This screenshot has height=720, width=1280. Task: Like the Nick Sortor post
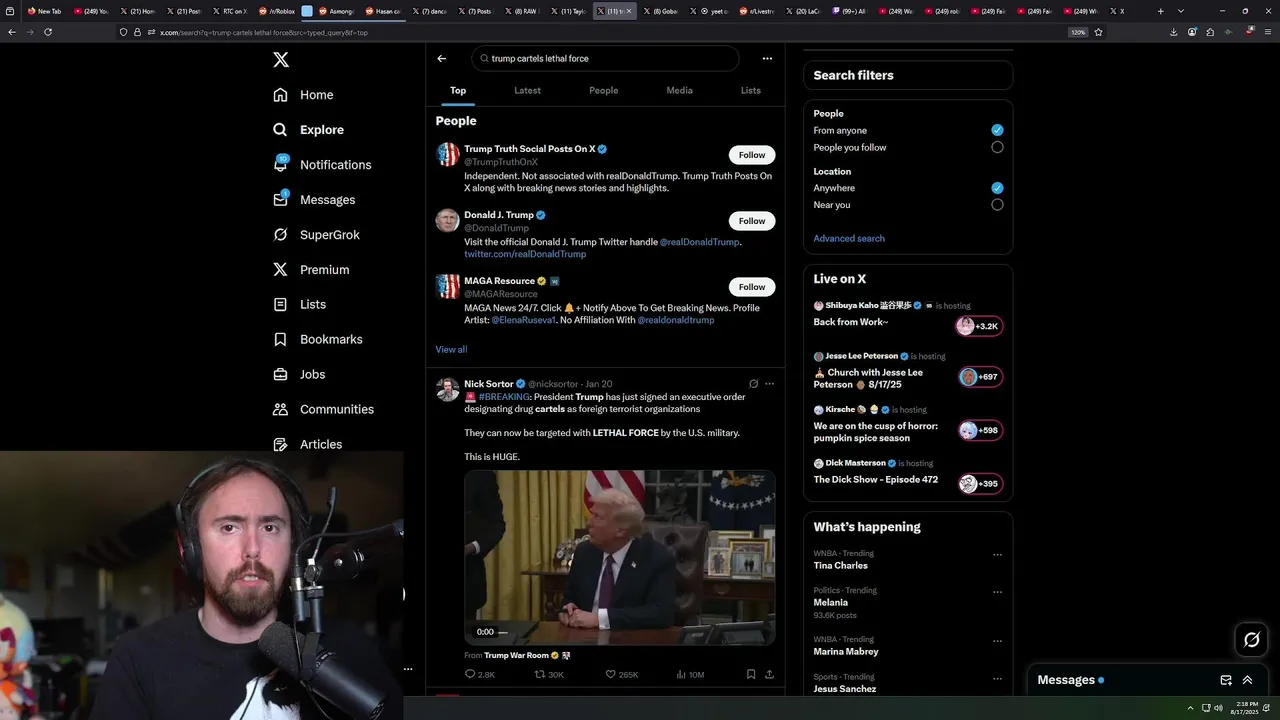click(x=622, y=675)
